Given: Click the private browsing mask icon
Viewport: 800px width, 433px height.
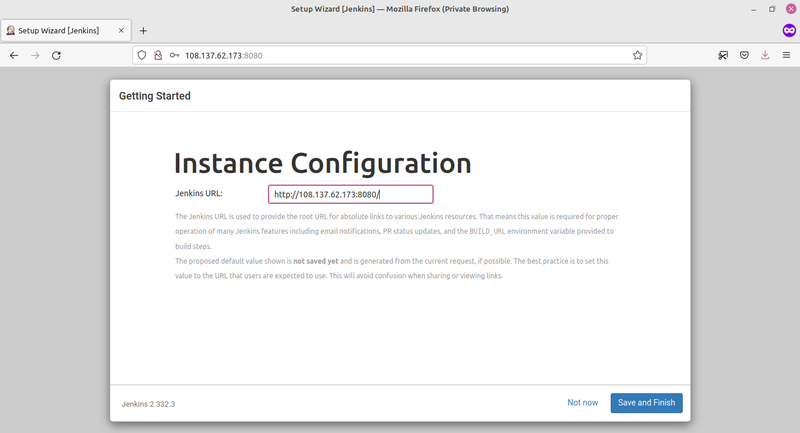Looking at the screenshot, I should 789,31.
